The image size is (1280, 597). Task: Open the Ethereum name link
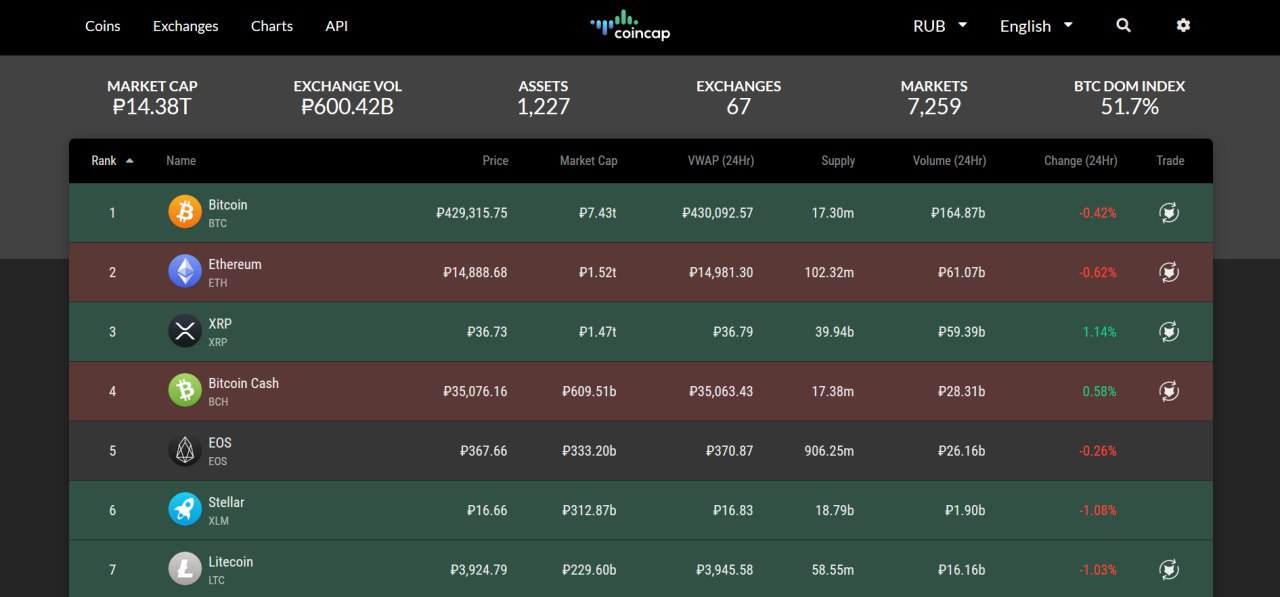coord(235,264)
